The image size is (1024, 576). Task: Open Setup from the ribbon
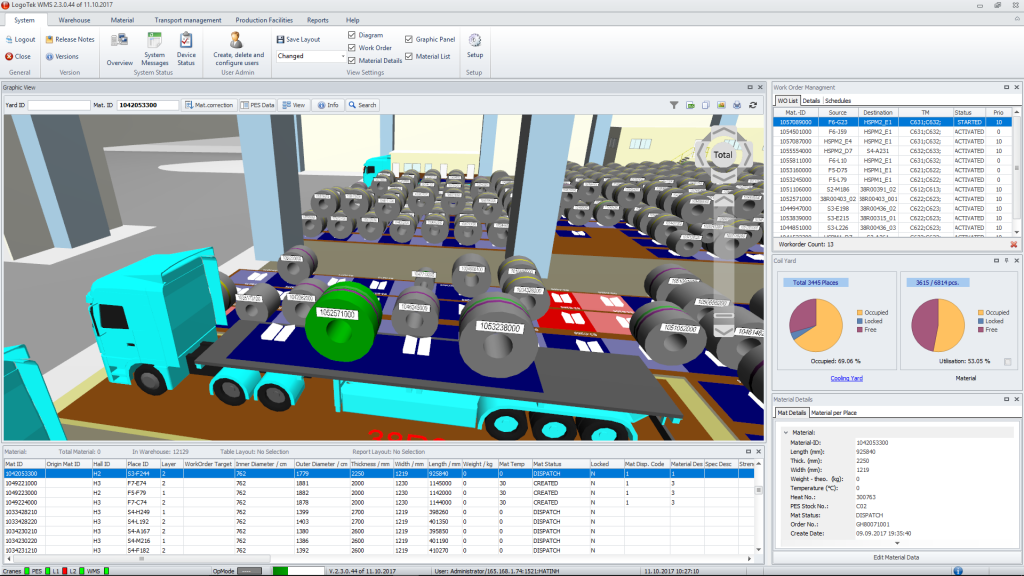point(474,44)
